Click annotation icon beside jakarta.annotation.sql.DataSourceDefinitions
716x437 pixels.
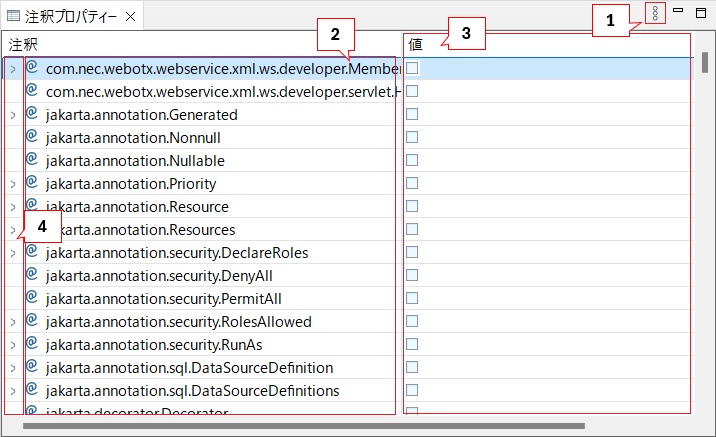pos(32,390)
